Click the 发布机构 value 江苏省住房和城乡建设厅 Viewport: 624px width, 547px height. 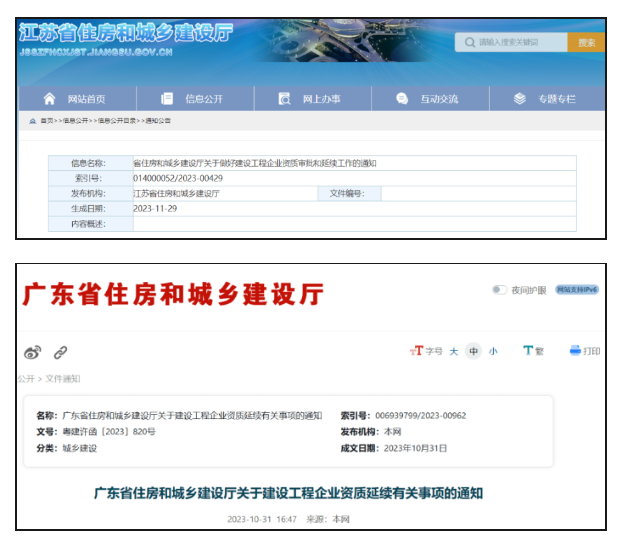pos(176,194)
